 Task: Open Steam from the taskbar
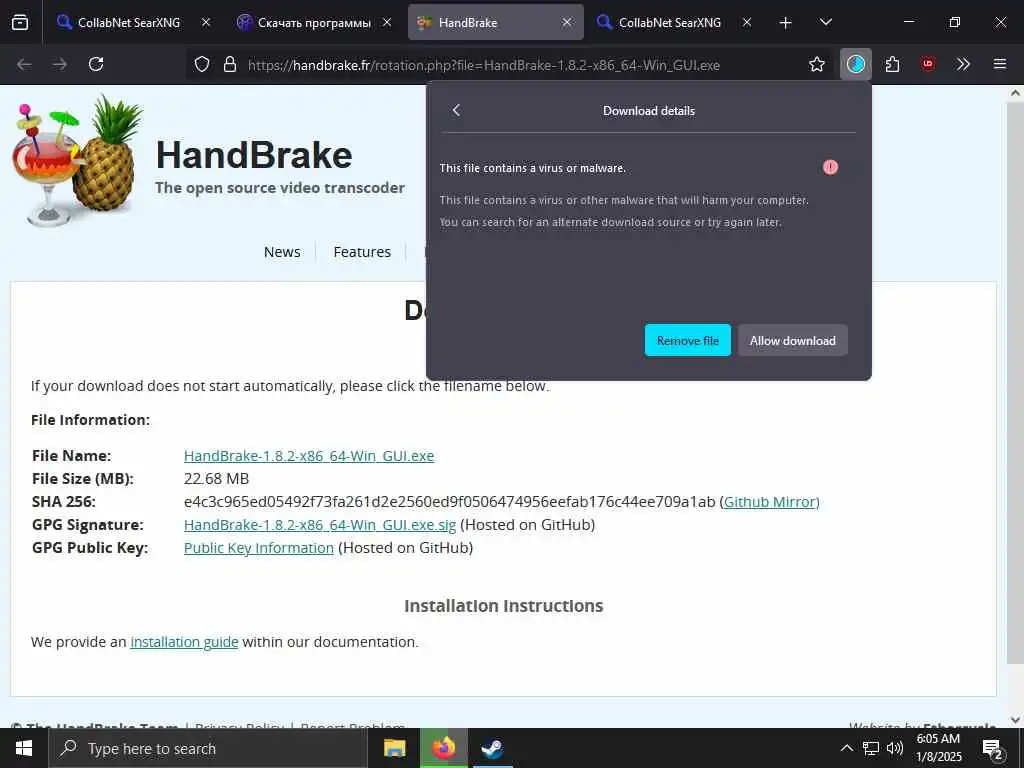point(492,748)
